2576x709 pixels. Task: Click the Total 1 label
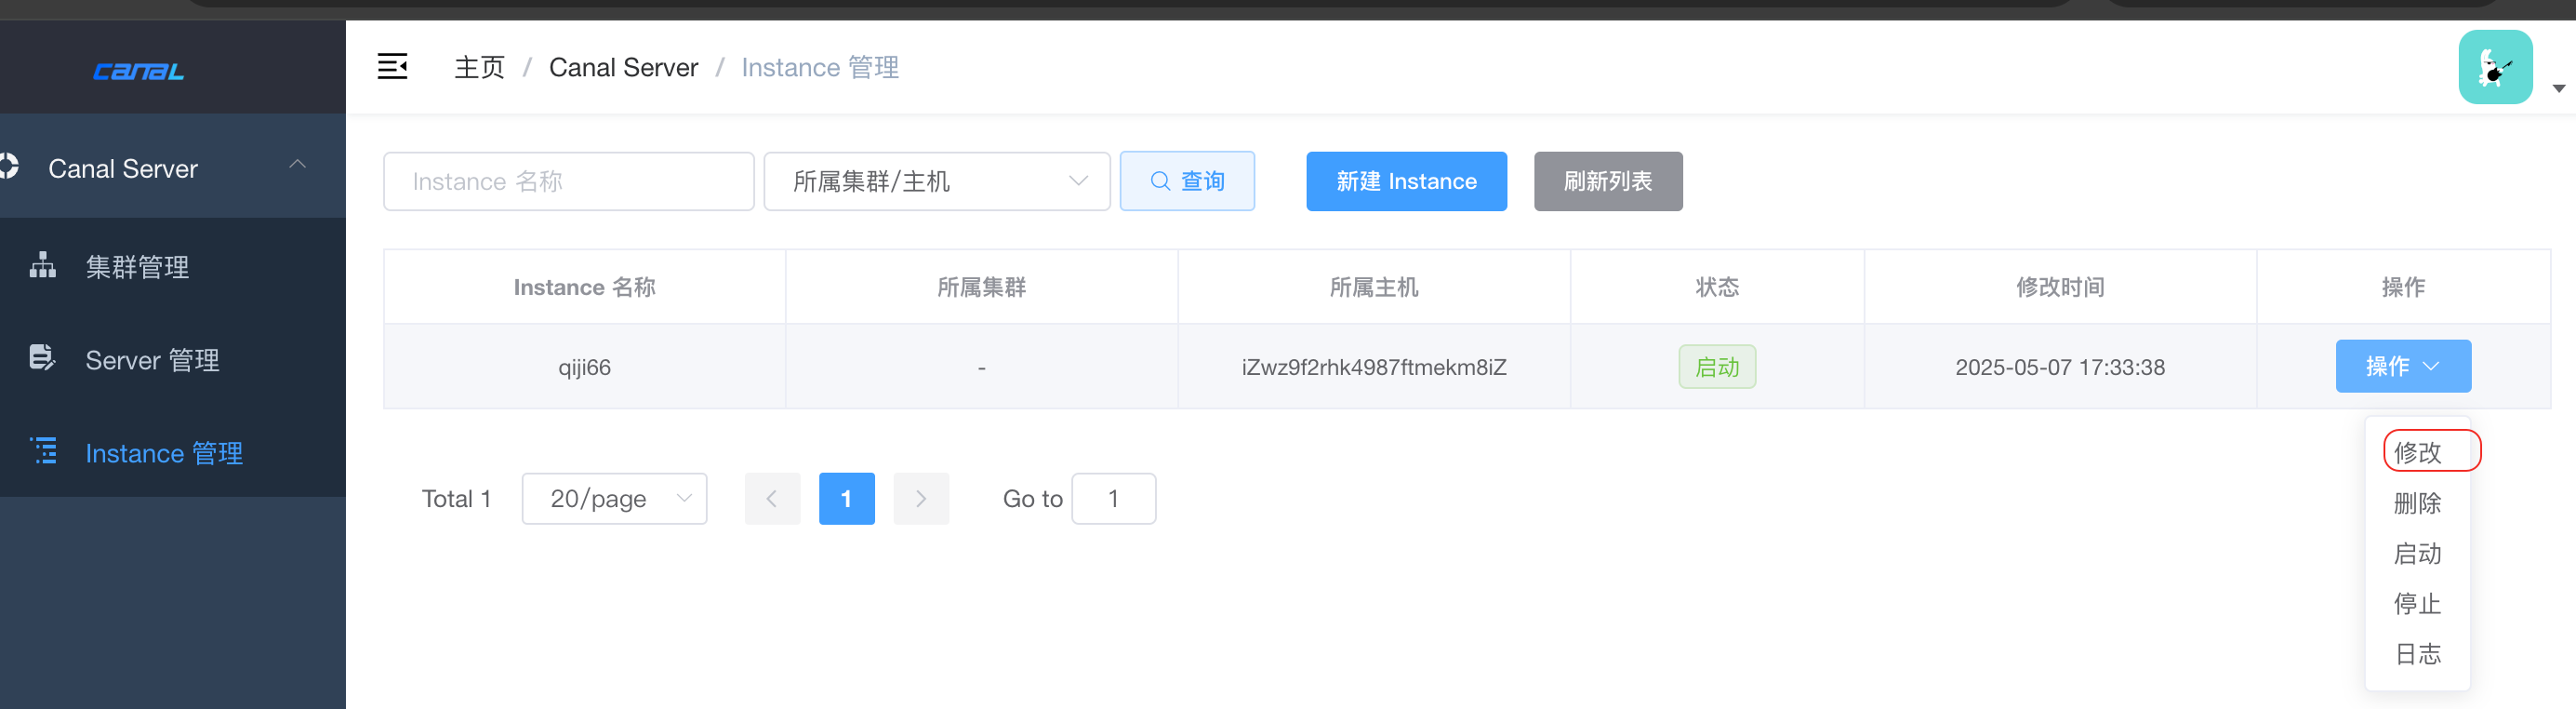(456, 498)
